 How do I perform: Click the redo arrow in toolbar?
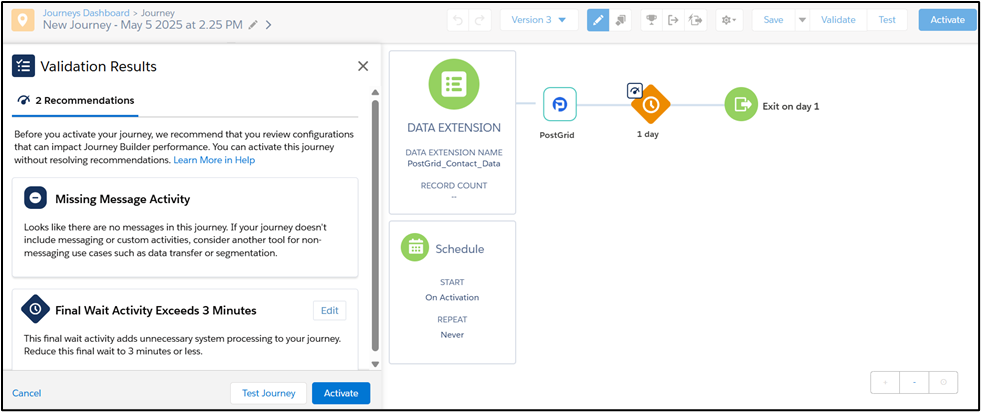click(x=479, y=20)
